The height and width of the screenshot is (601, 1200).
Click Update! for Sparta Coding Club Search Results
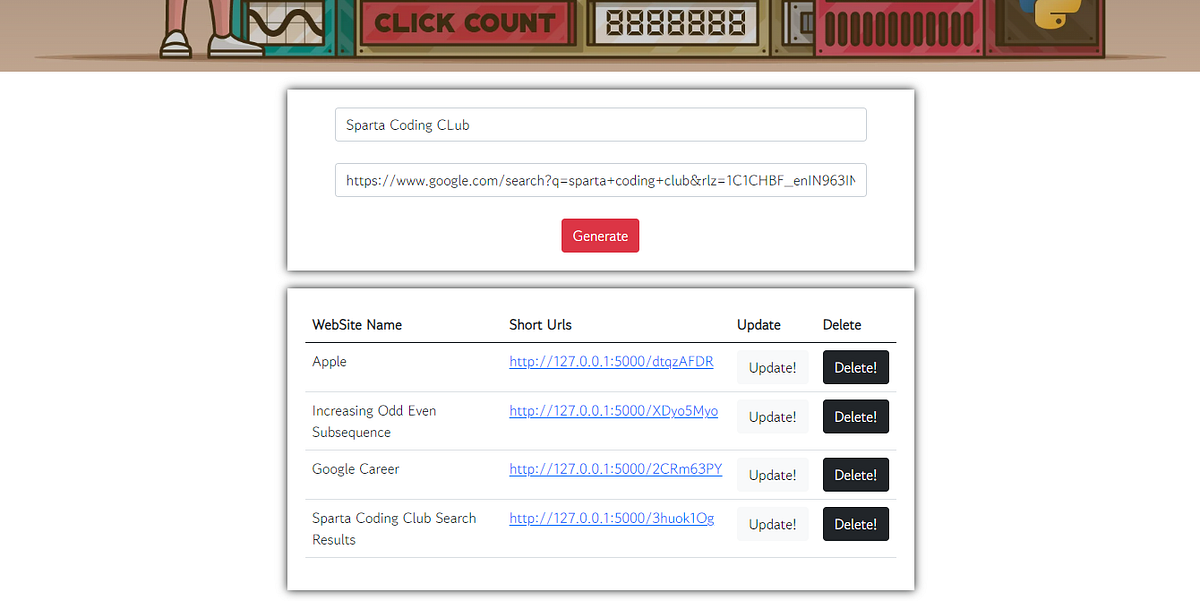point(772,523)
